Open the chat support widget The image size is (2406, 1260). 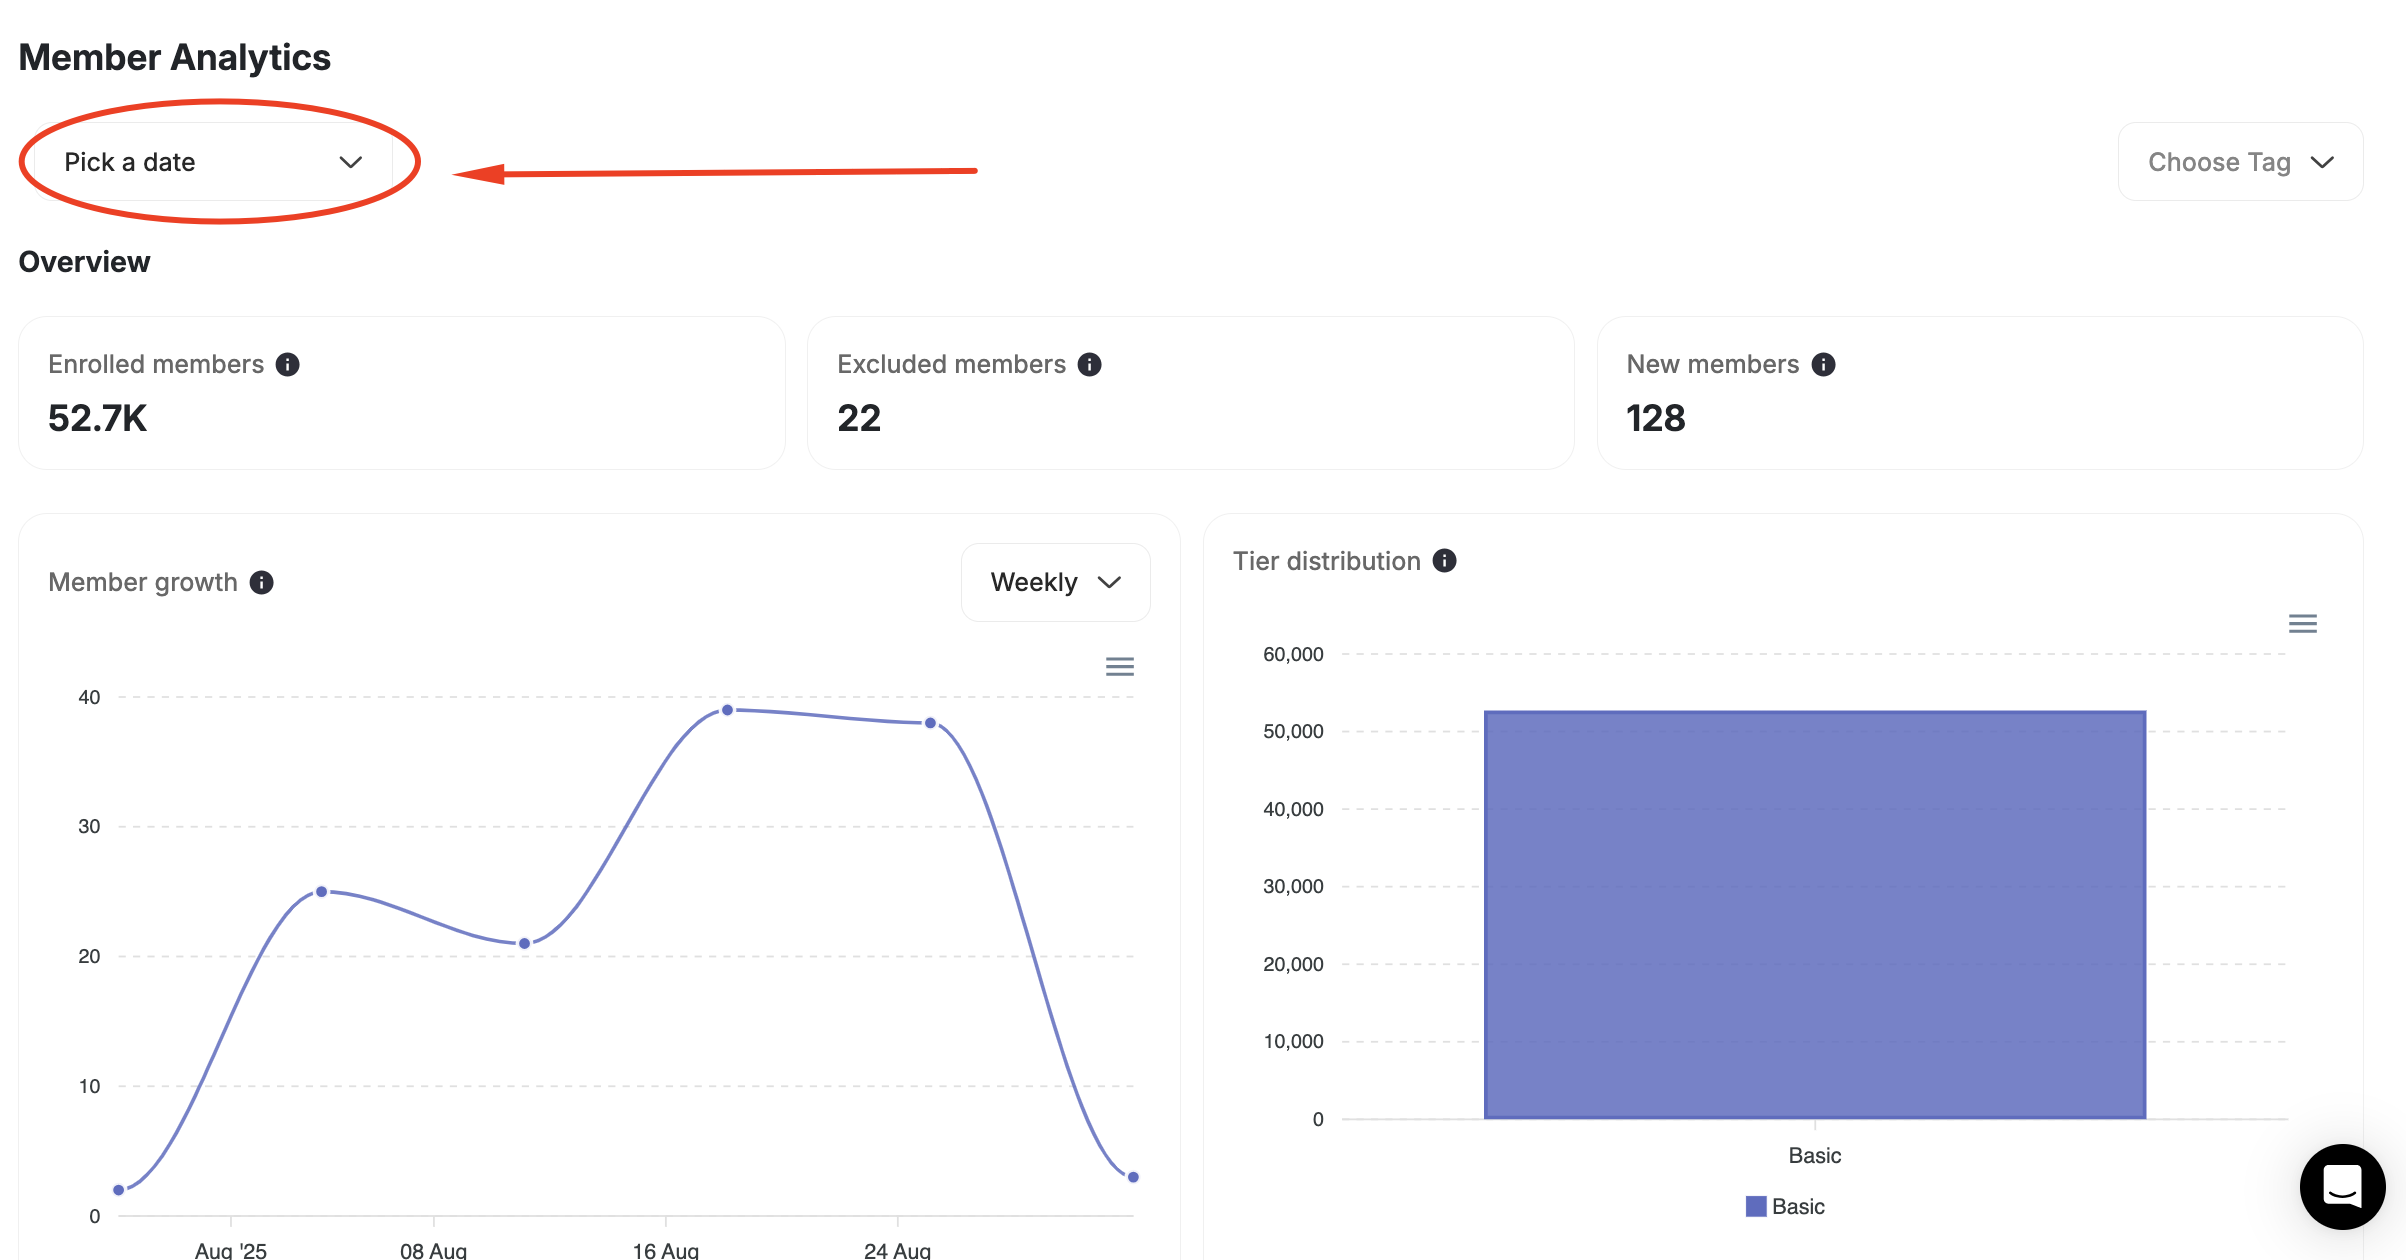pos(2343,1187)
